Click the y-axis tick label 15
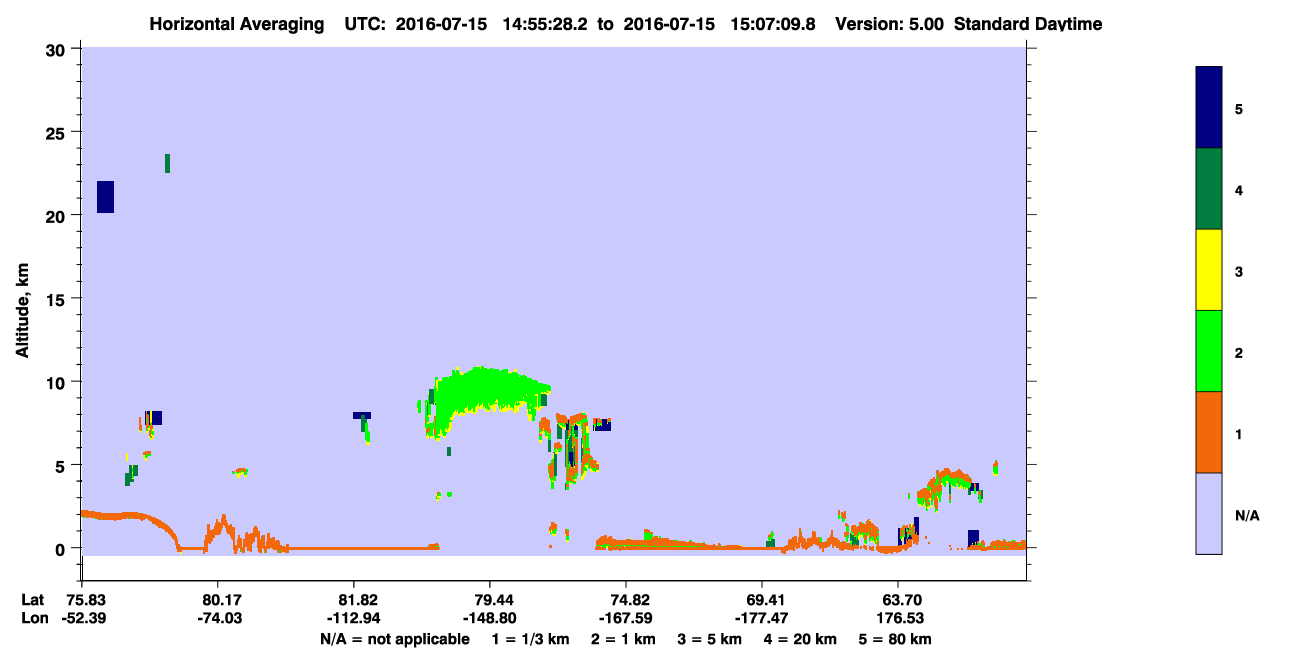 click(x=57, y=299)
